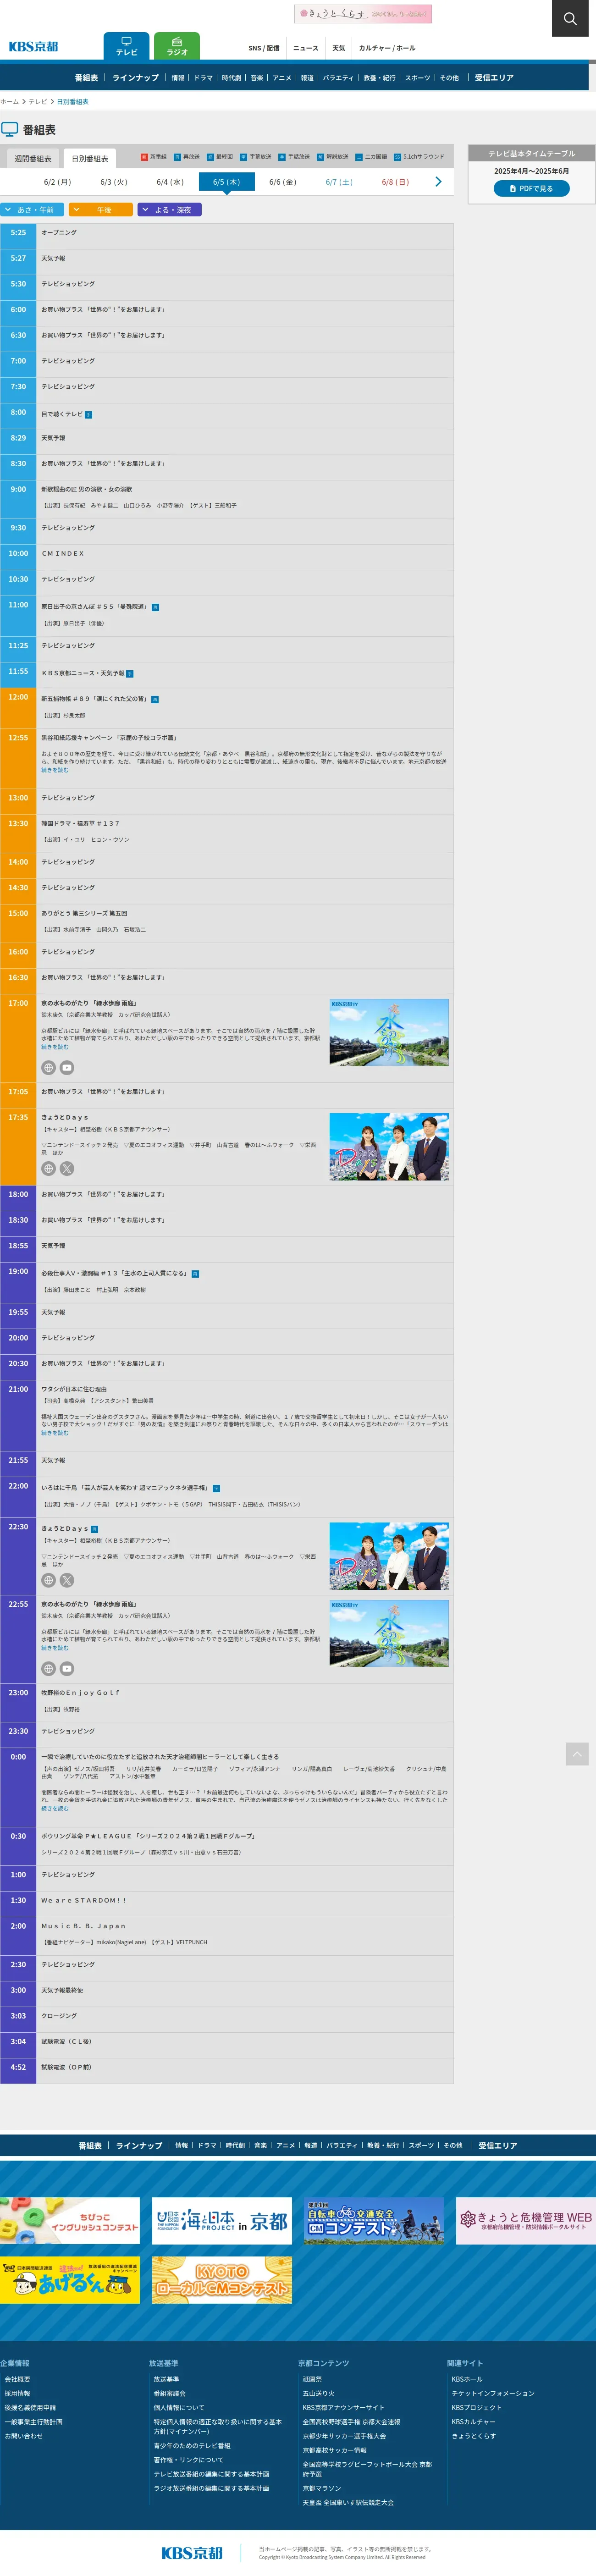Open きょうと危機管理WEB banner
This screenshot has width=596, height=2576.
pyautogui.click(x=526, y=2221)
